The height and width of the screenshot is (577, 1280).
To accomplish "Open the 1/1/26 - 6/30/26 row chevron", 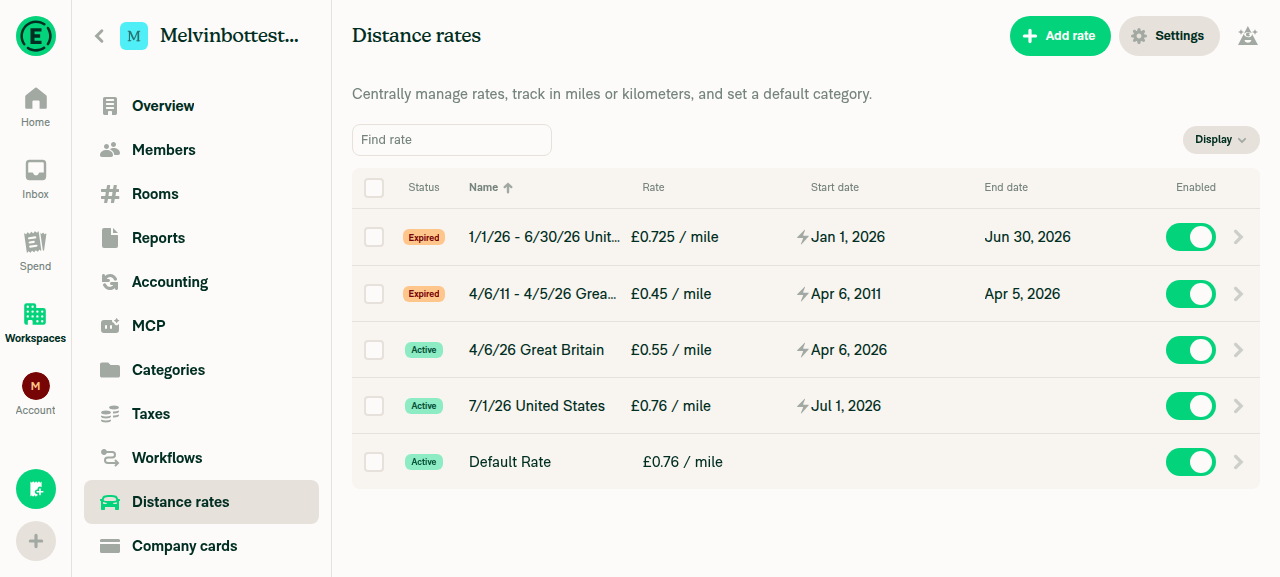I will coord(1238,237).
